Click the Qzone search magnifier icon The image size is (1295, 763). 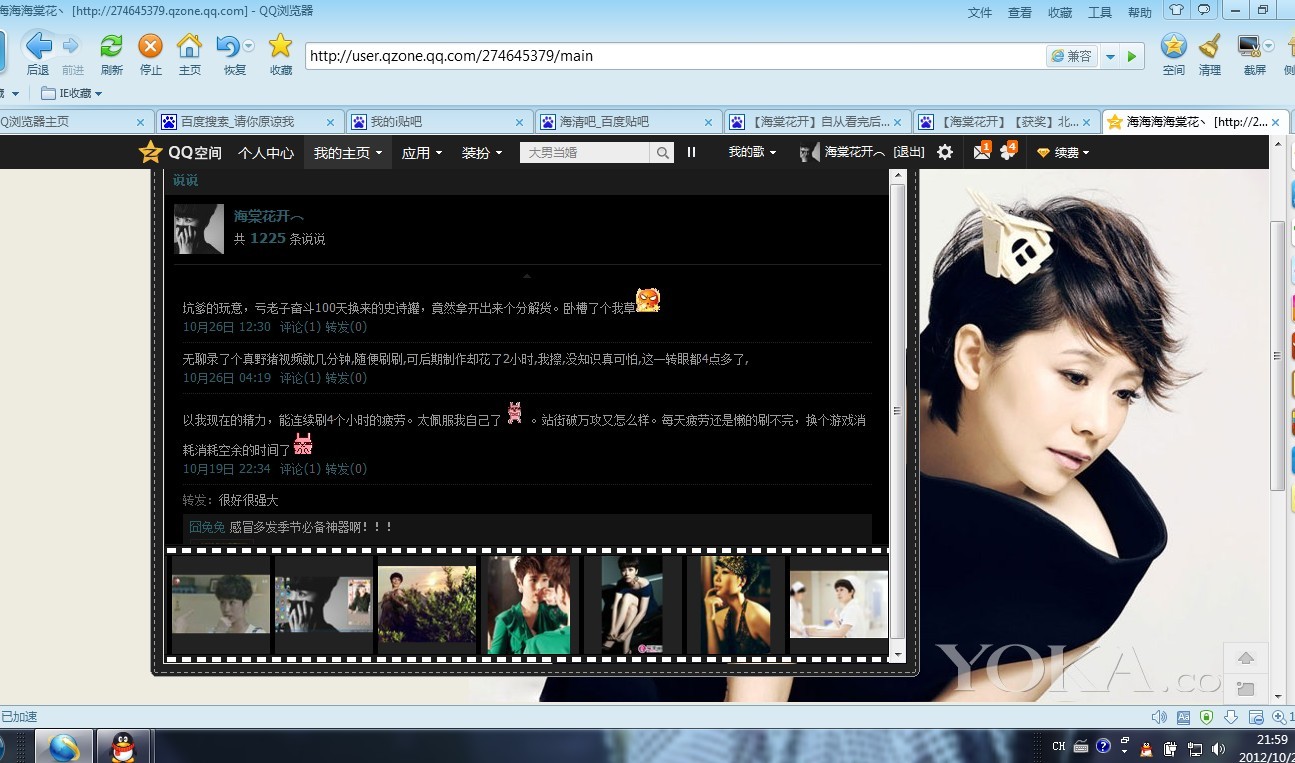662,153
